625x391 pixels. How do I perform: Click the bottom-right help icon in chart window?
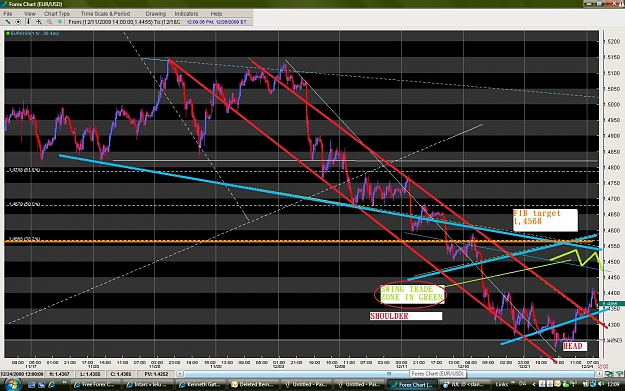(x=619, y=374)
